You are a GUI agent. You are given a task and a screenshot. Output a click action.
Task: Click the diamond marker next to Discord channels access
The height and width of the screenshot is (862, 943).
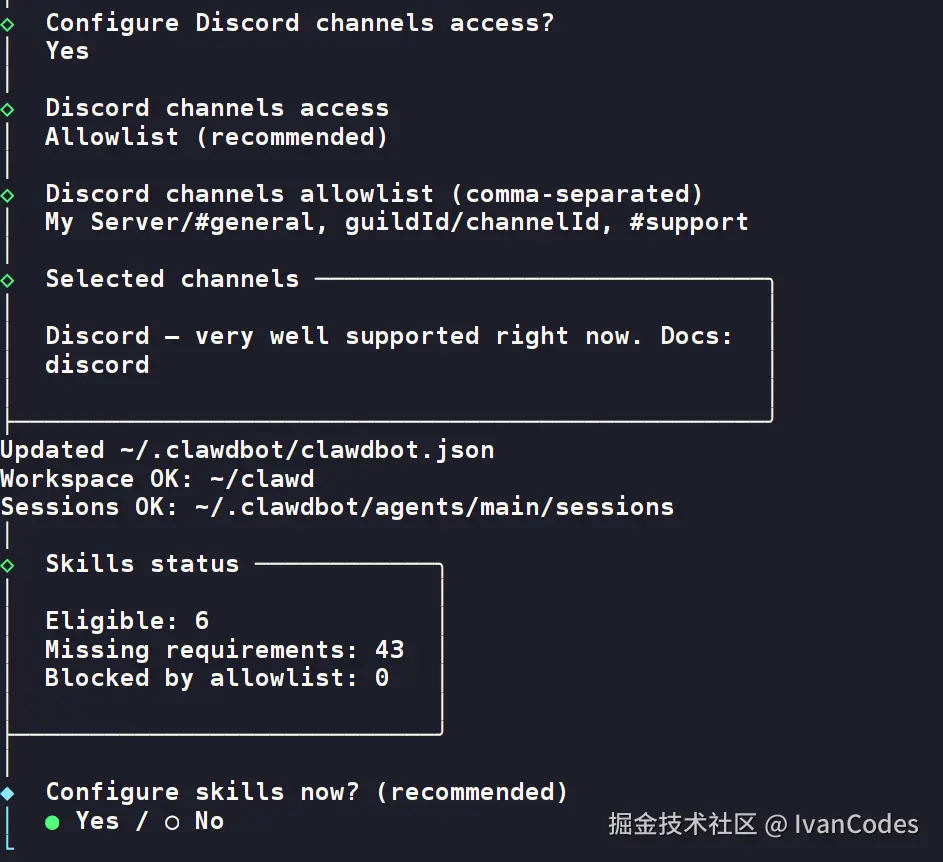(x=8, y=108)
